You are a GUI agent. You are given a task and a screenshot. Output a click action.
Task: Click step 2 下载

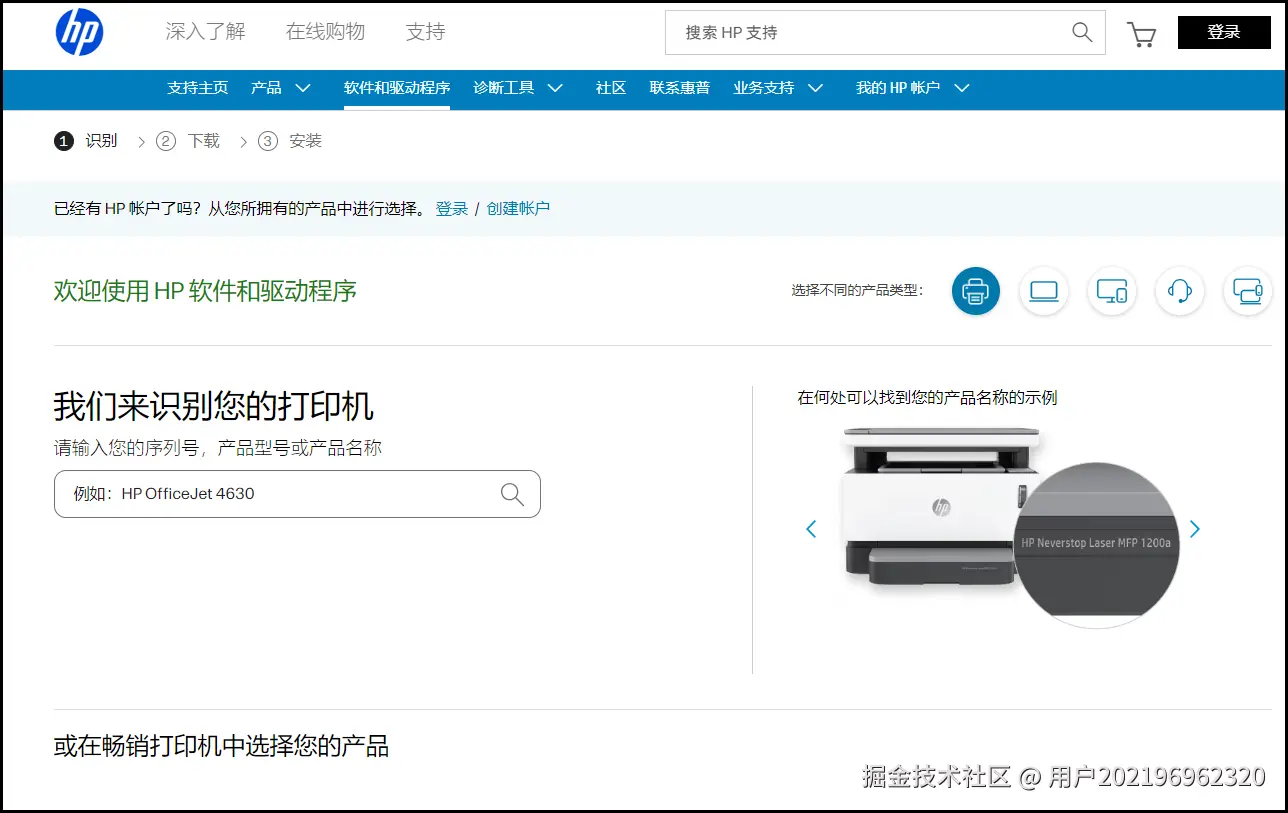point(188,141)
